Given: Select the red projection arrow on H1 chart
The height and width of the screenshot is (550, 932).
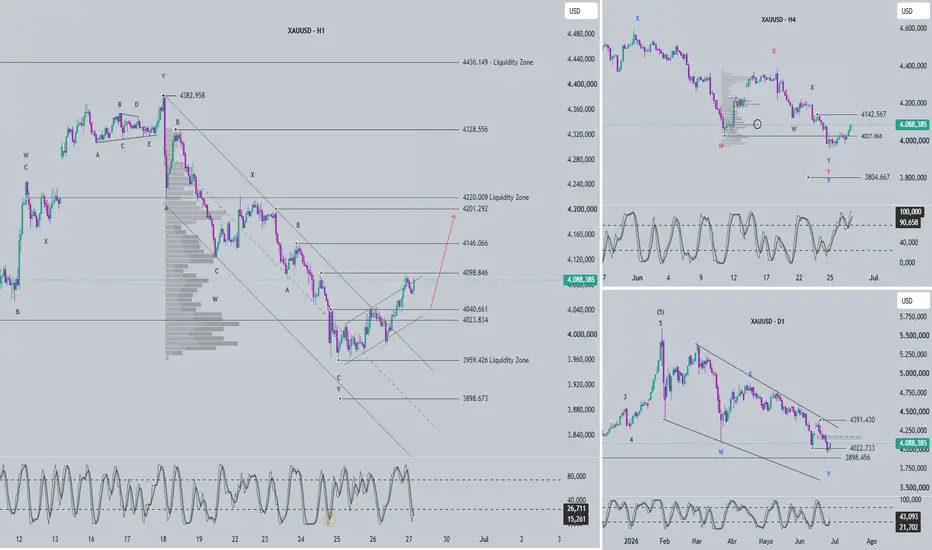Looking at the screenshot, I should point(442,261).
